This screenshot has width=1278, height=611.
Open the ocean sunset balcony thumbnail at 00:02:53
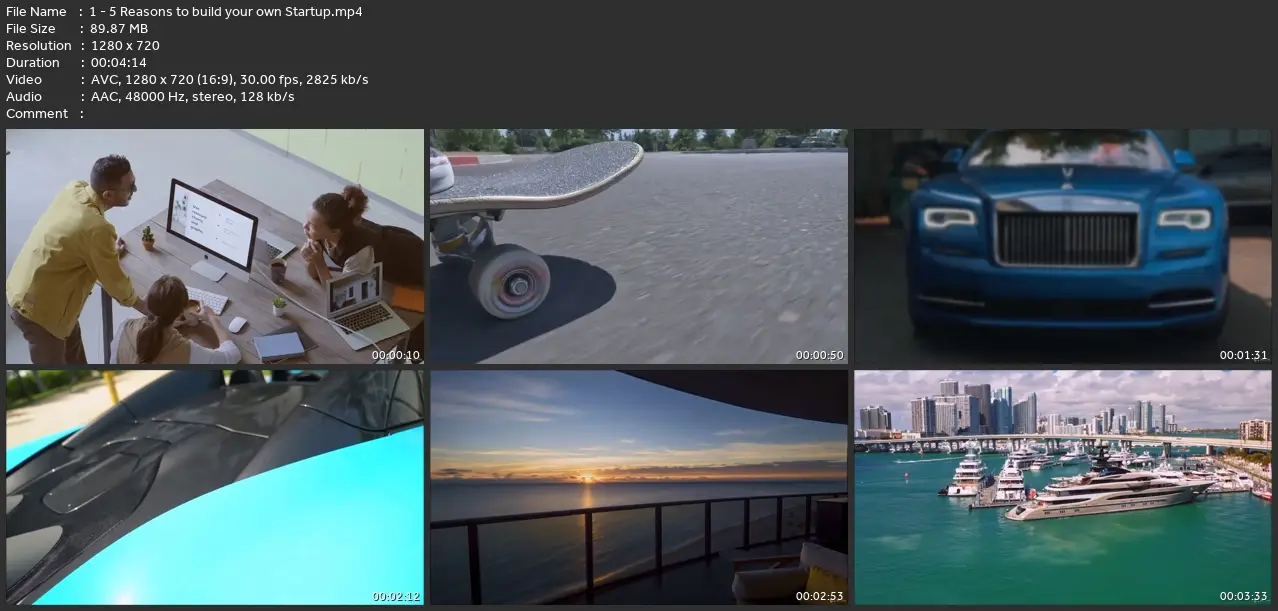pyautogui.click(x=639, y=488)
